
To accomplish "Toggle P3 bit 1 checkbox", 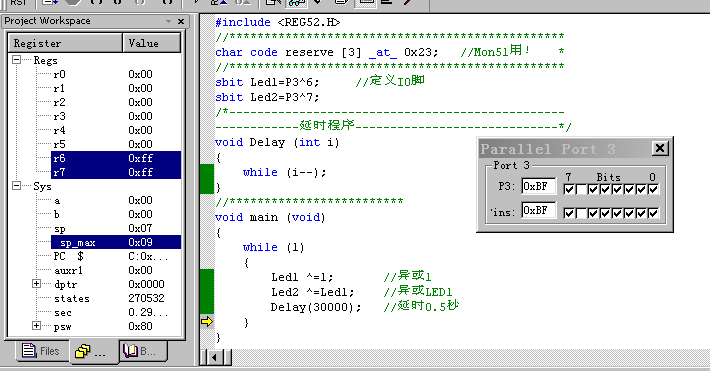I will pyautogui.click(x=641, y=189).
